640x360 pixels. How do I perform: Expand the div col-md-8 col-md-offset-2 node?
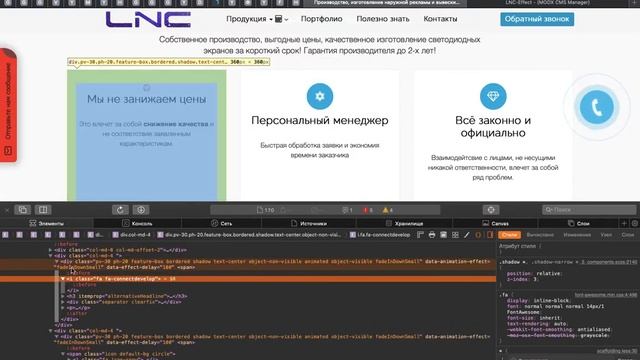click(50, 250)
